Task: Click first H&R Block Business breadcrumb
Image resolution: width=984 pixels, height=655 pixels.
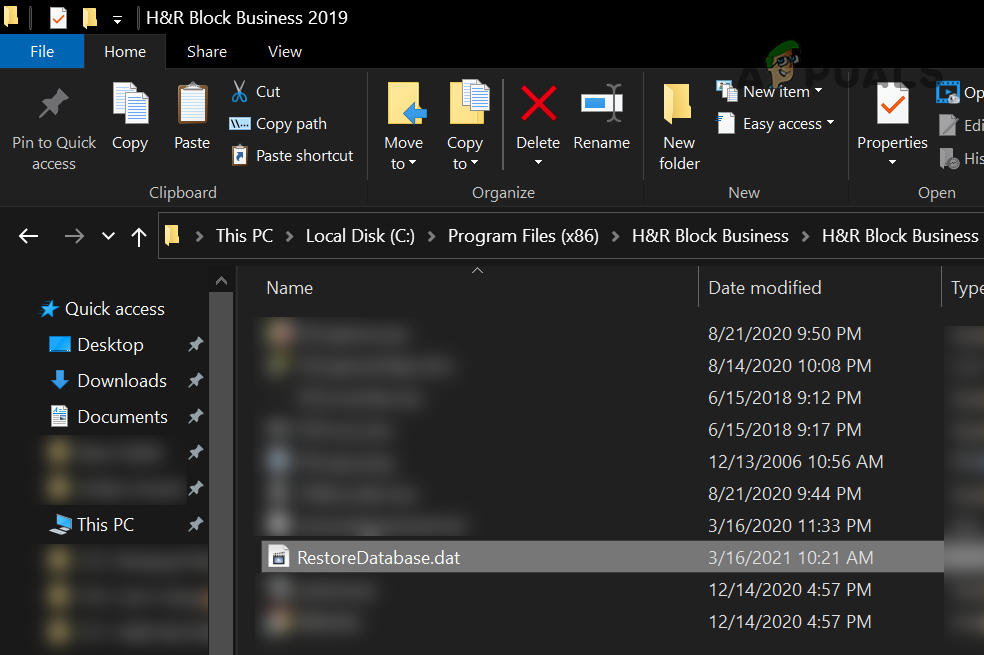Action: tap(710, 236)
